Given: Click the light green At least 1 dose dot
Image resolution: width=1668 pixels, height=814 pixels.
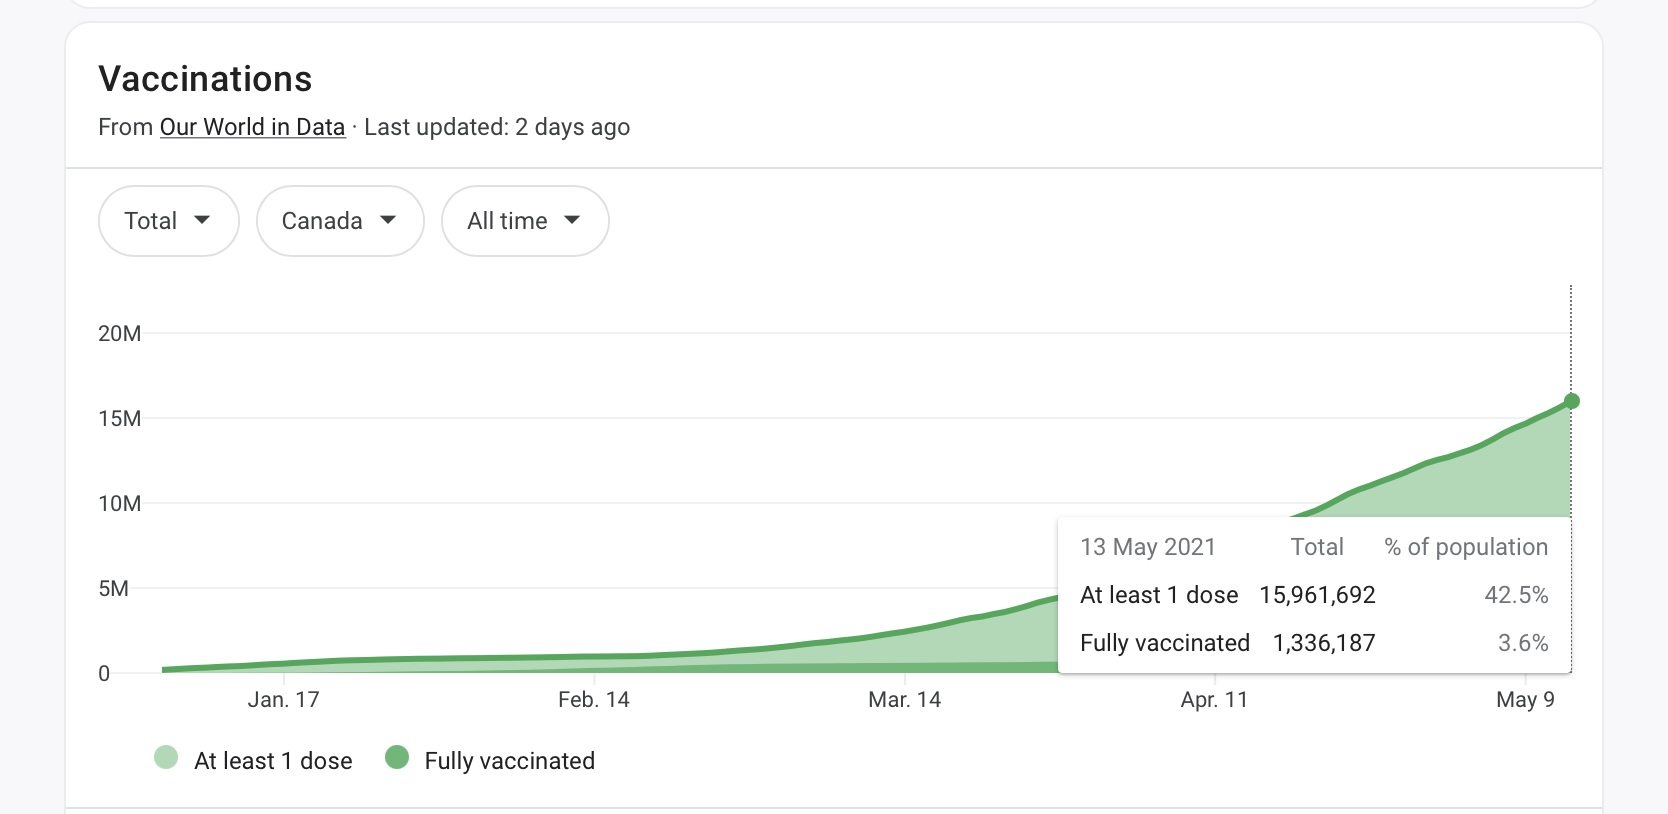Looking at the screenshot, I should pos(166,758).
